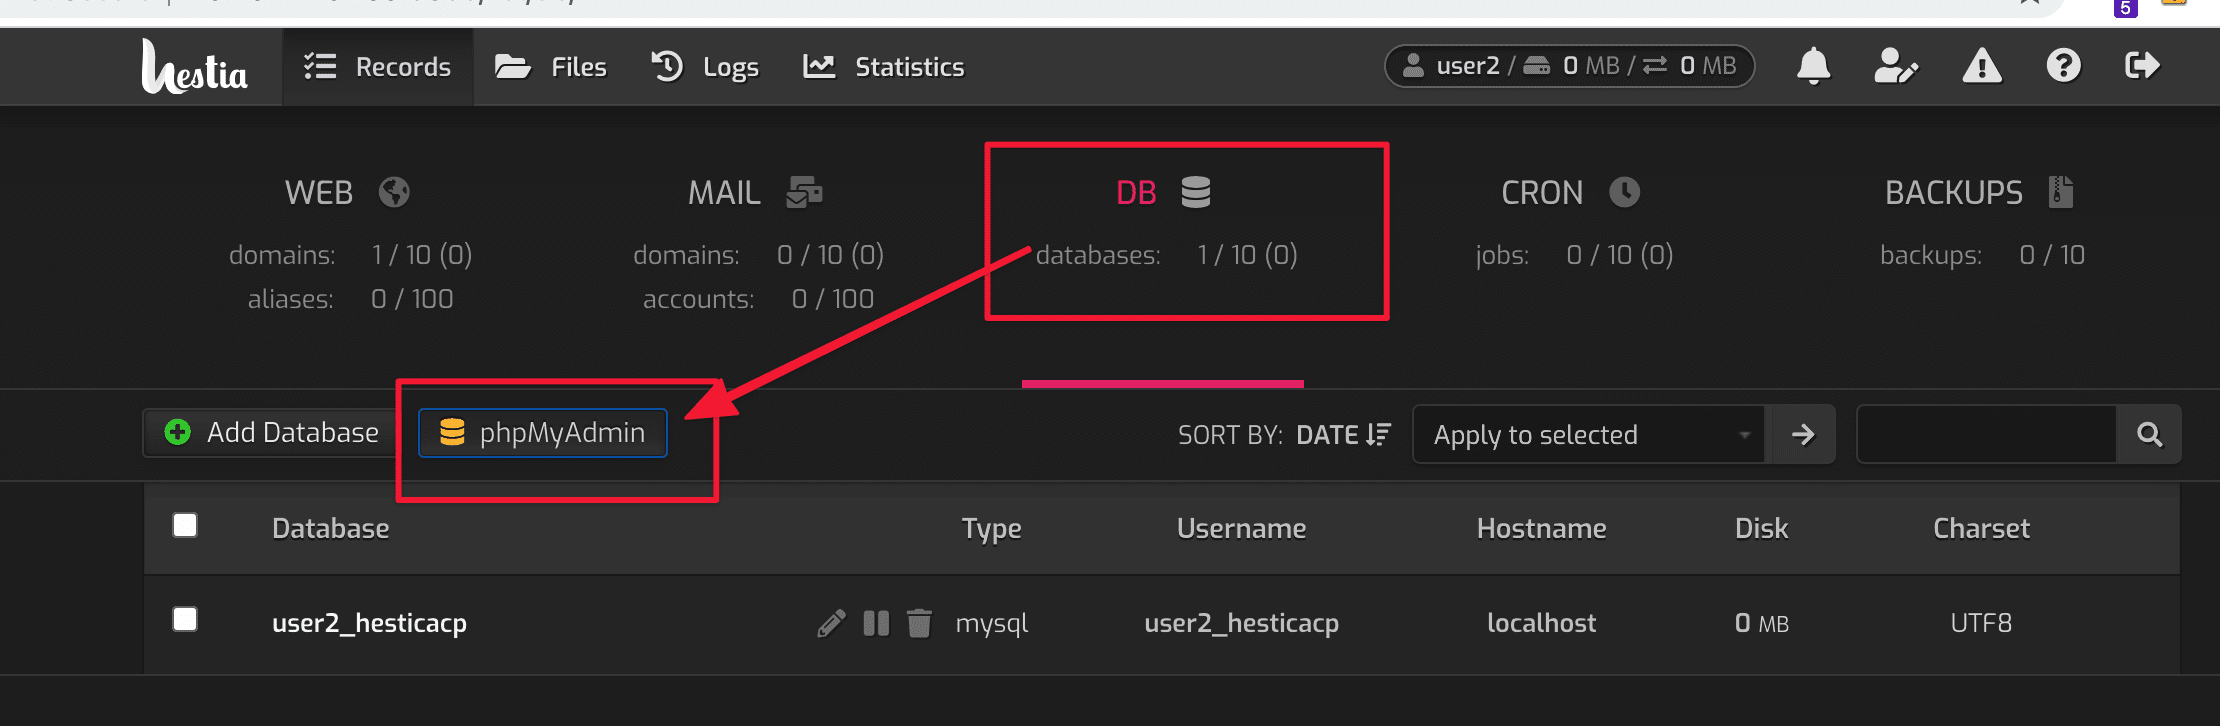Open the Files menu item
The width and height of the screenshot is (2220, 726).
[x=551, y=67]
